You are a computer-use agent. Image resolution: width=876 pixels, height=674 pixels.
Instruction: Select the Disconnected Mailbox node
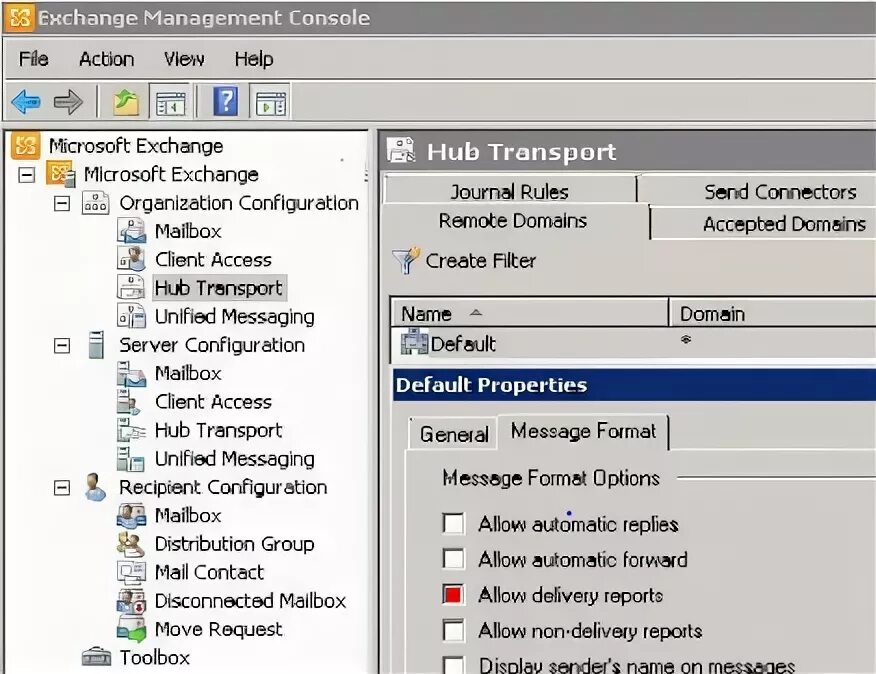coord(250,601)
